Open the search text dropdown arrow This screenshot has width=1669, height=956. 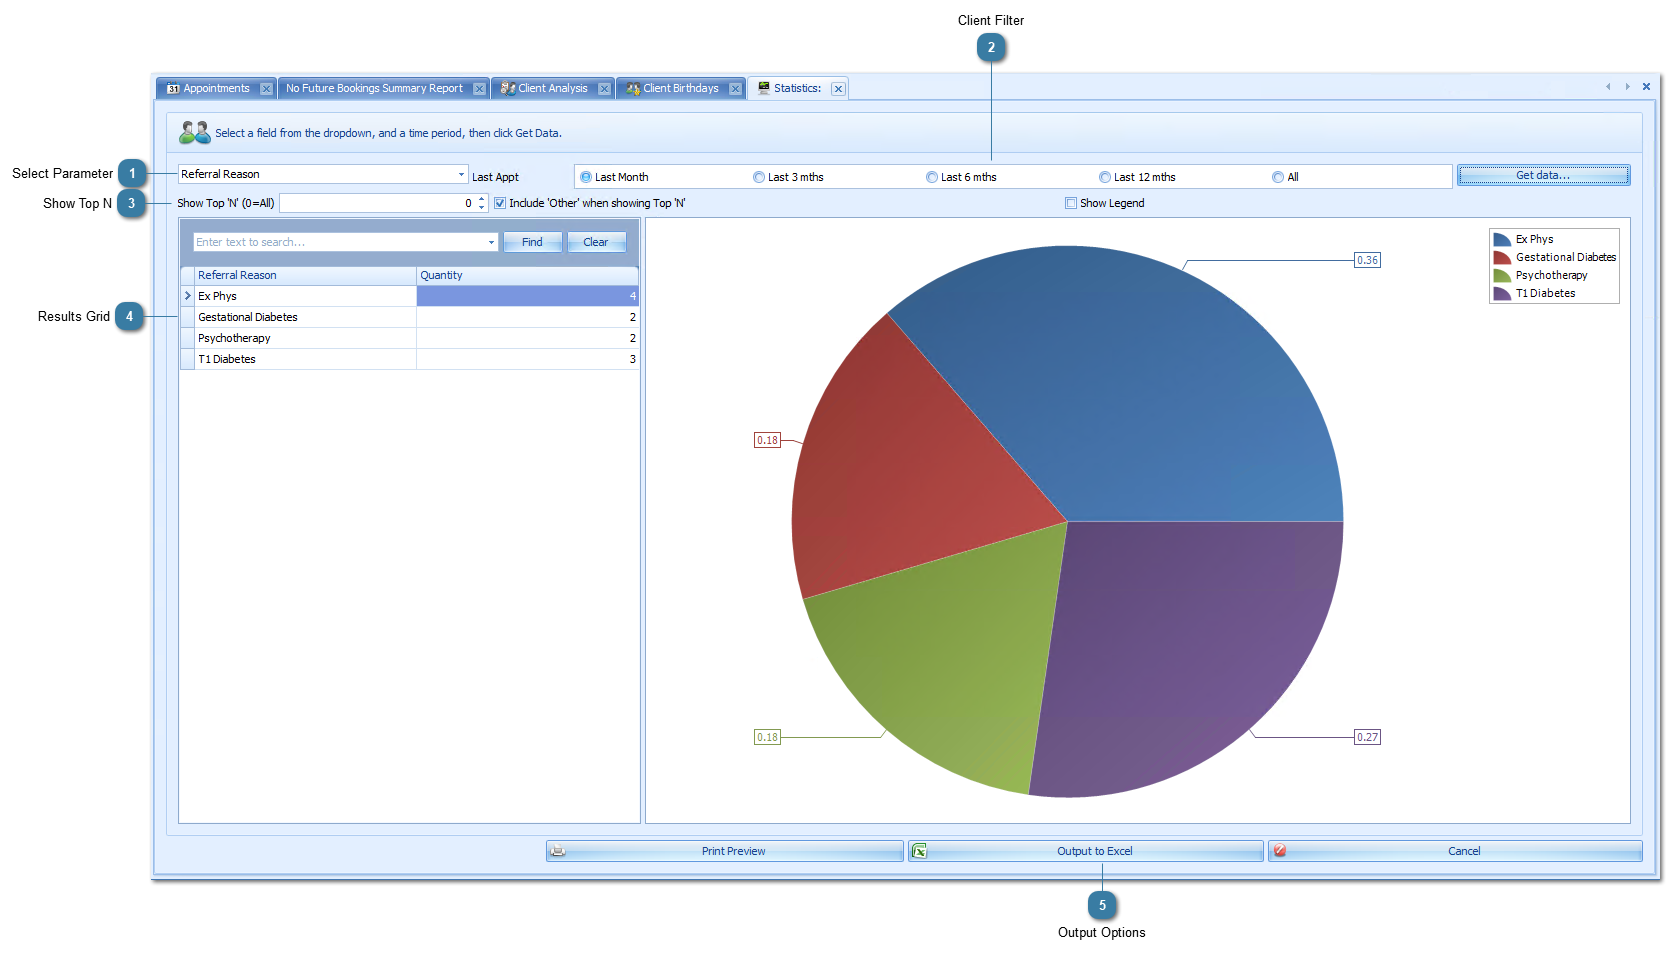point(491,242)
